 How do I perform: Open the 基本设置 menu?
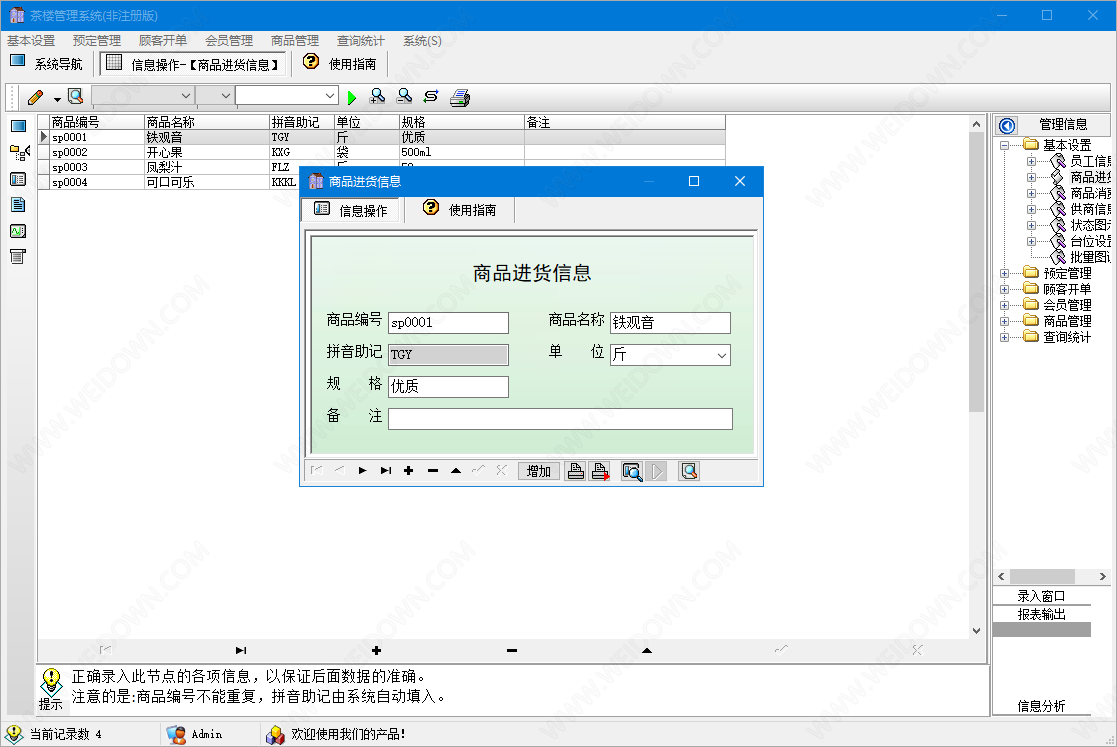(31, 41)
